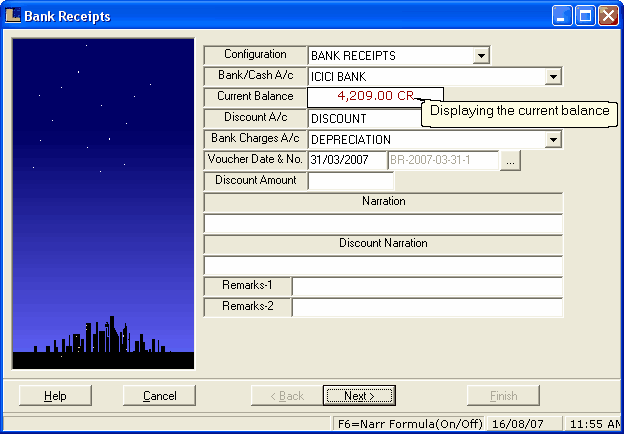Click the F6=Narr Formula(On/Off) status entry
The width and height of the screenshot is (624, 434).
[x=410, y=424]
